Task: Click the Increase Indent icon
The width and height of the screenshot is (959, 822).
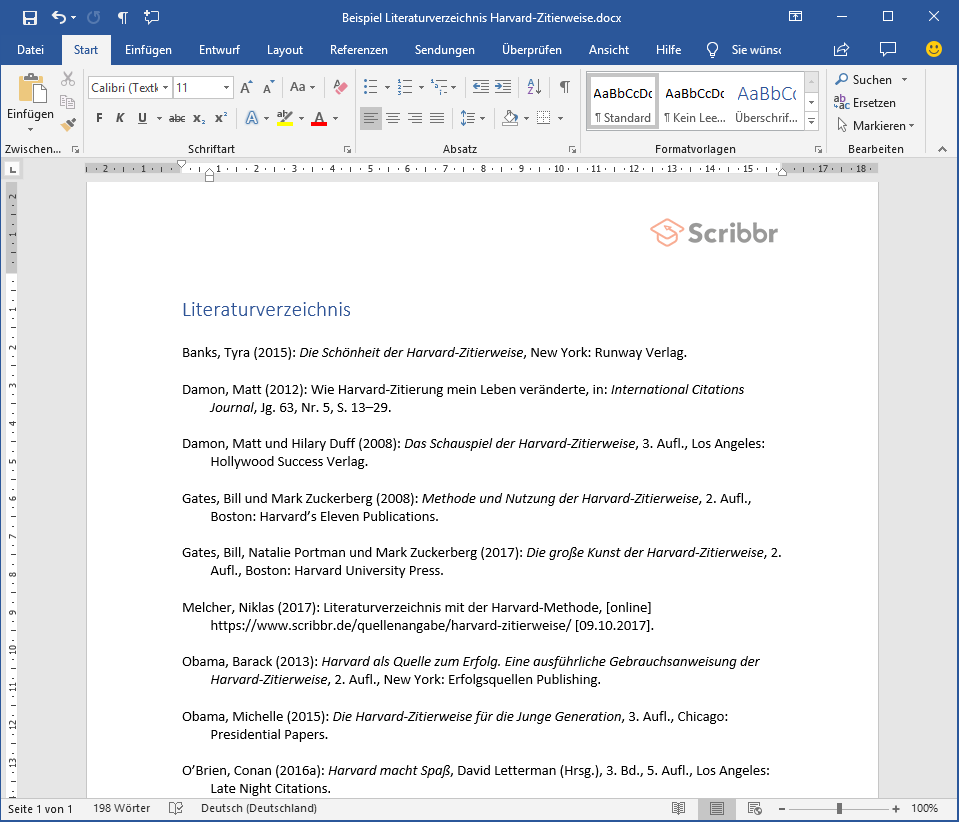Action: coord(502,87)
